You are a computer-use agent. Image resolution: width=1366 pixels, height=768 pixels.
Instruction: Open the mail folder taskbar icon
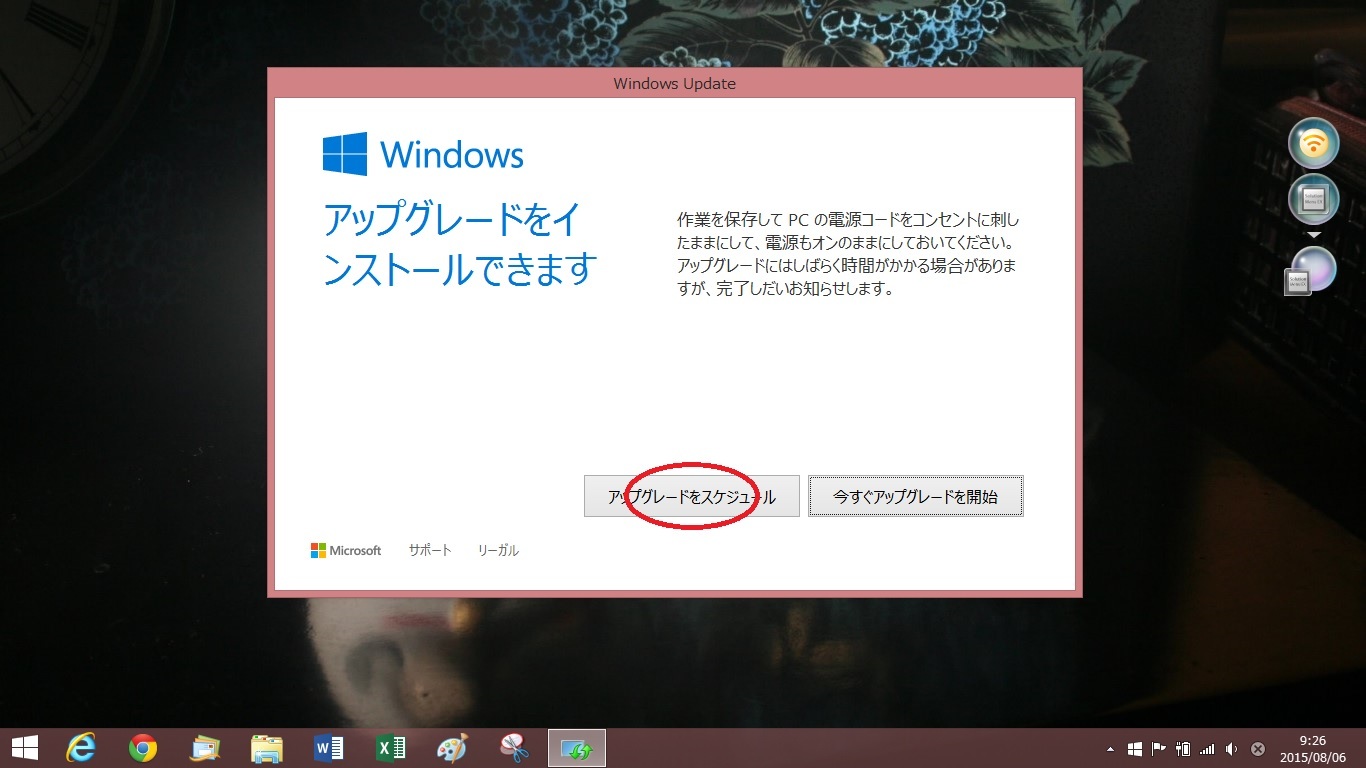tap(205, 747)
